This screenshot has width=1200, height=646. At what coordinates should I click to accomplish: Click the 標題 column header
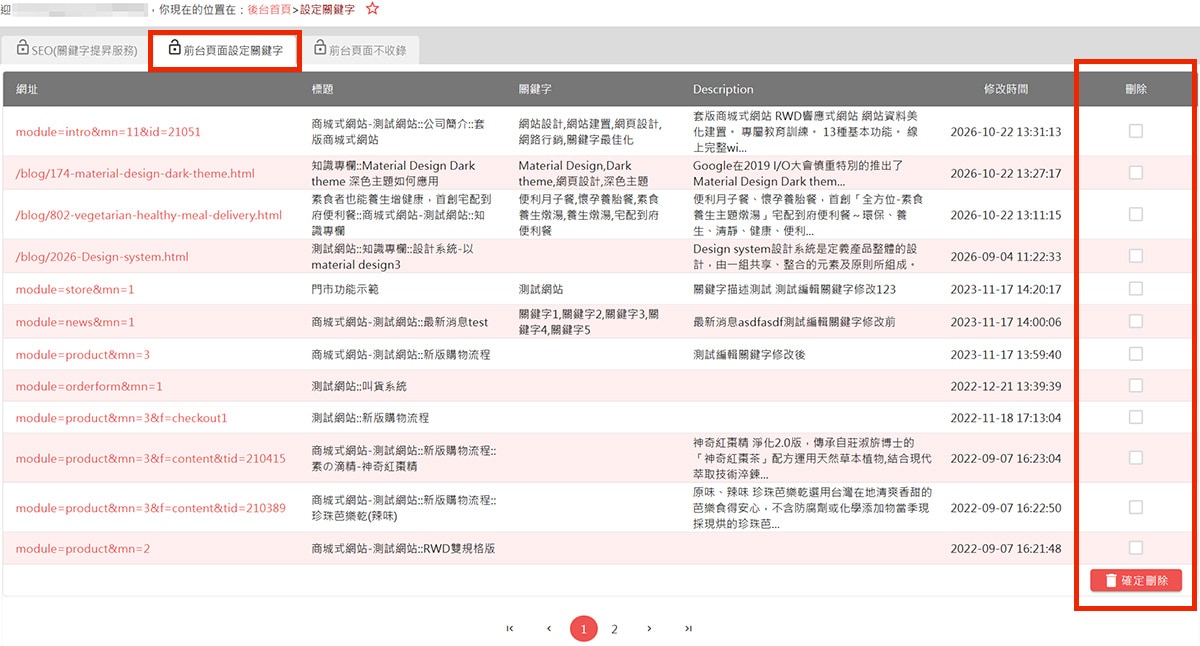(x=322, y=89)
